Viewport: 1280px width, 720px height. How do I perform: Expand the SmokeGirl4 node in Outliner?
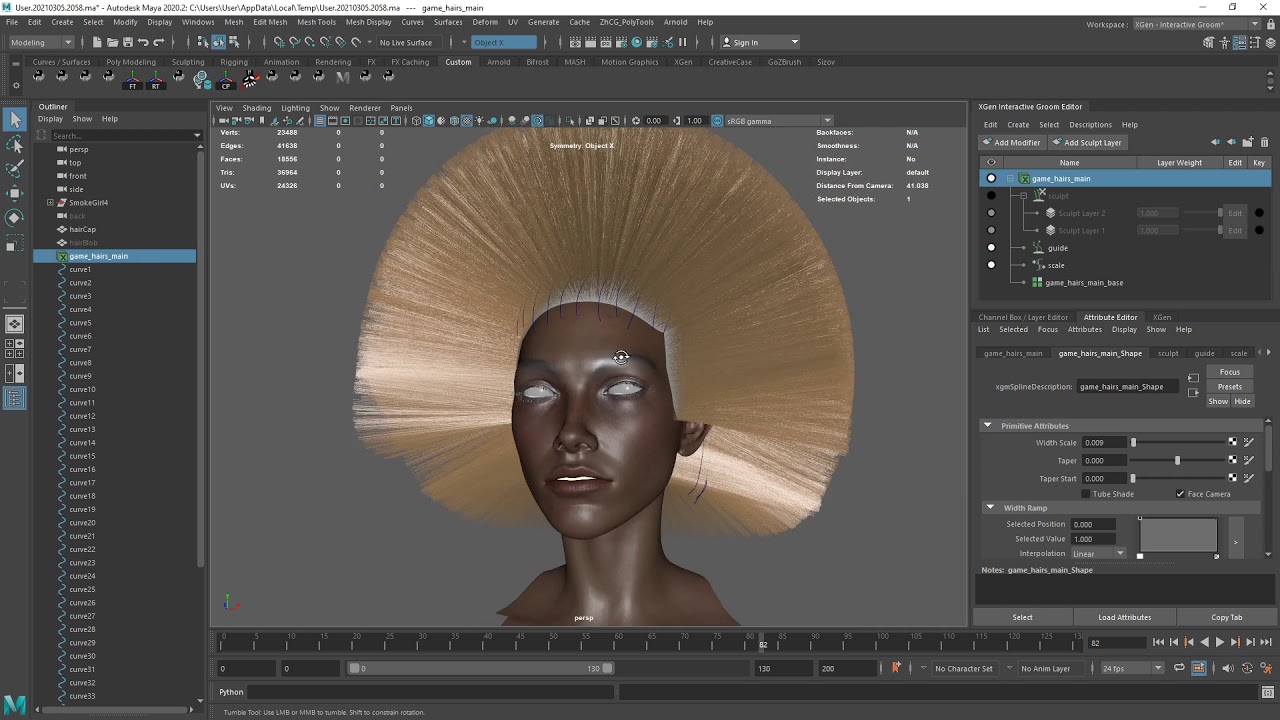pos(50,202)
